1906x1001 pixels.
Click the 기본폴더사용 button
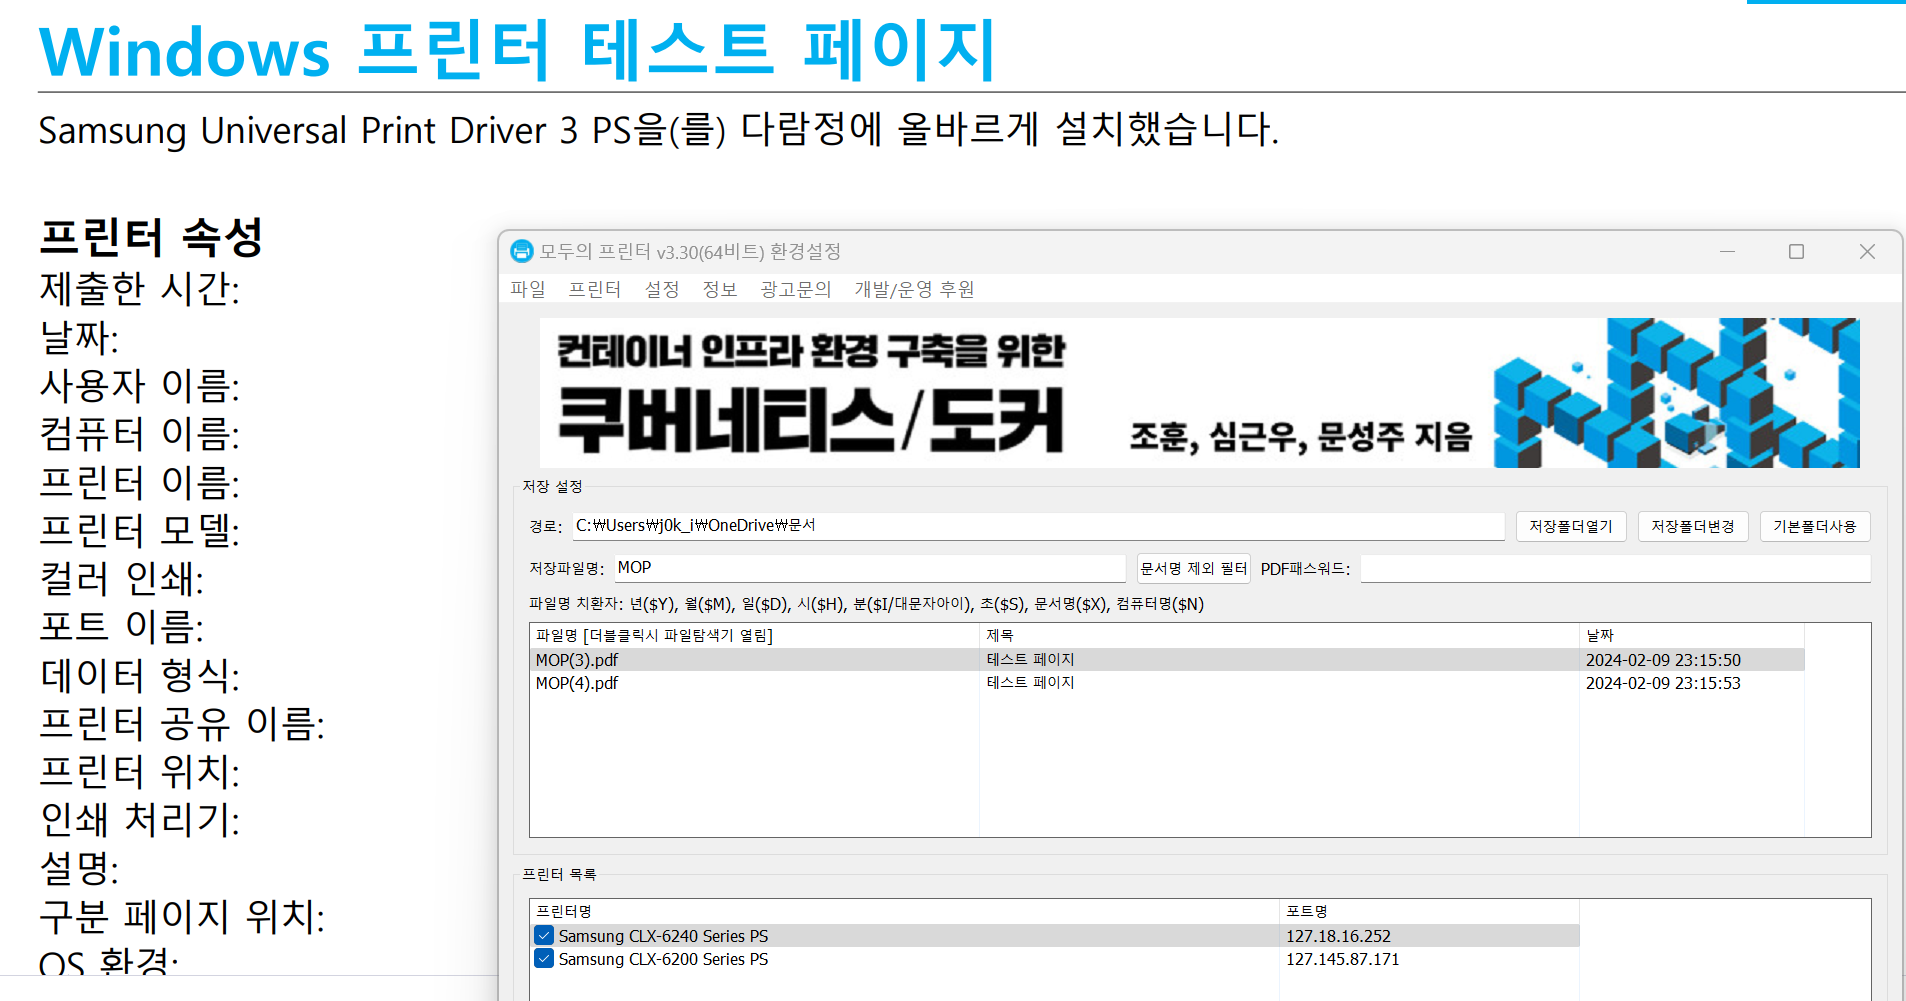(1815, 526)
